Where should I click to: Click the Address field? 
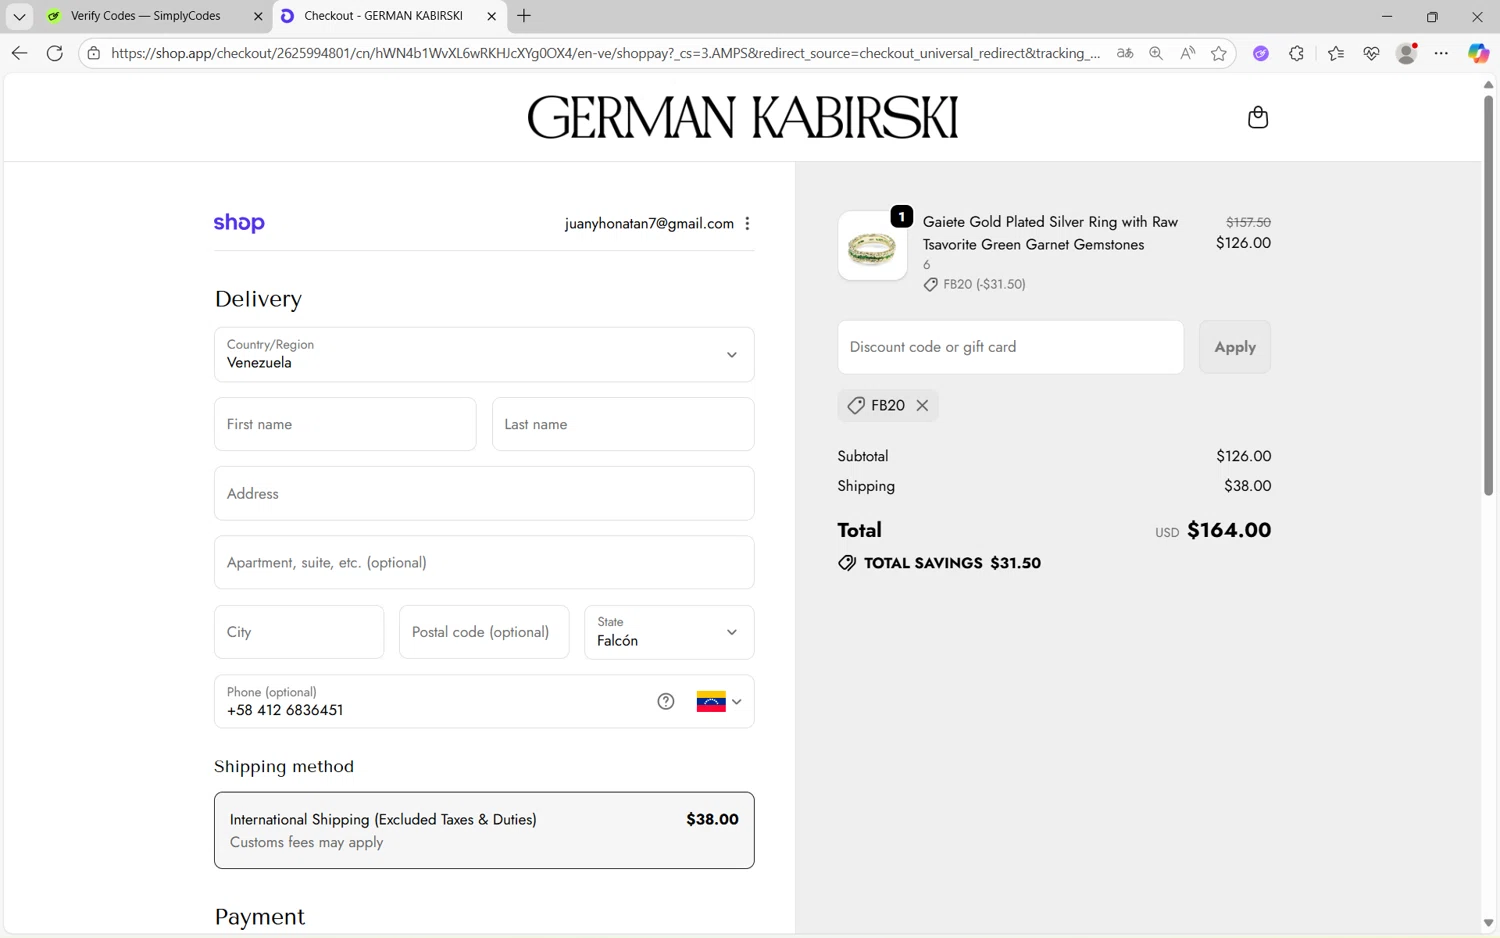[x=484, y=493]
